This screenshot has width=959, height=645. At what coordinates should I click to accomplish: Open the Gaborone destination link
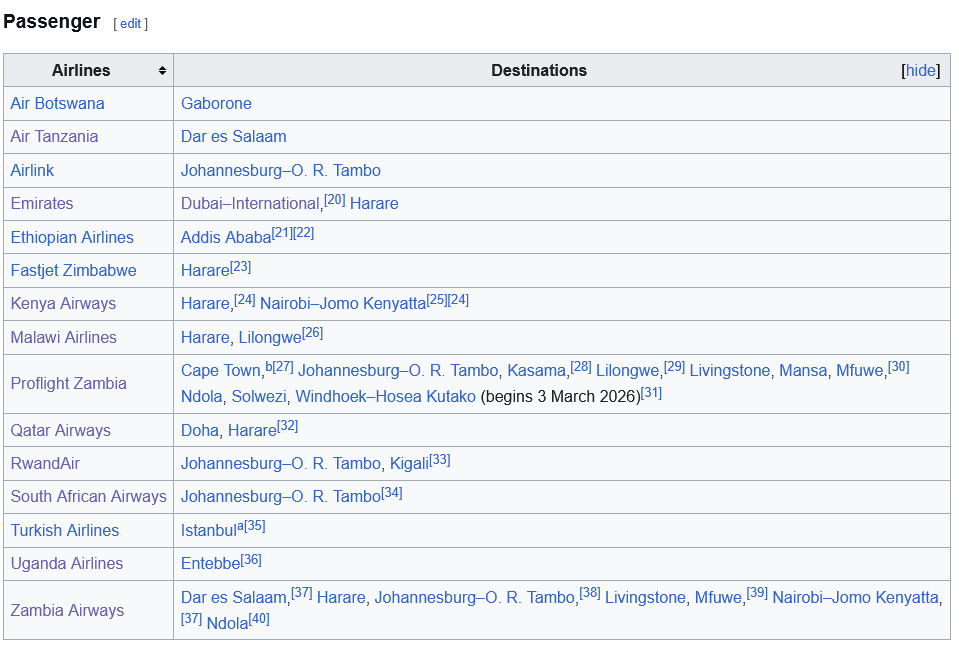[x=216, y=104]
